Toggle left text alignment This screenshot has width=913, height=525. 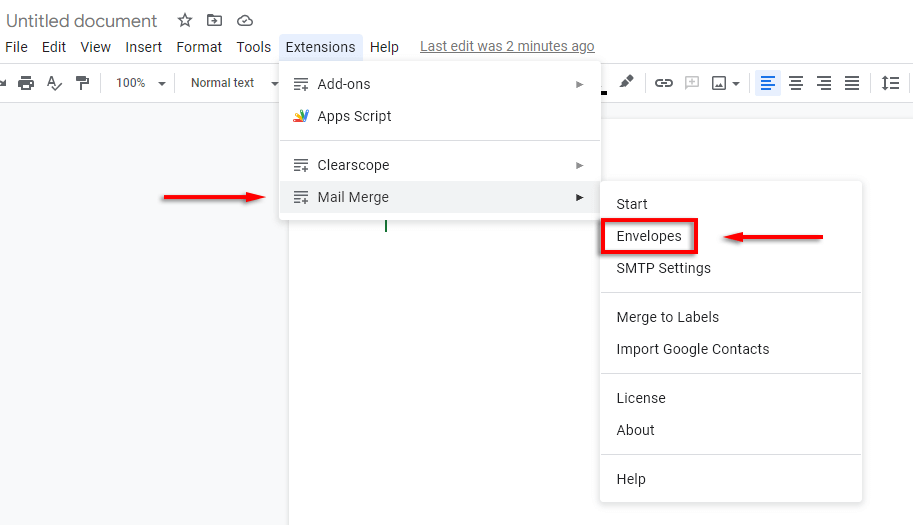[x=768, y=83]
